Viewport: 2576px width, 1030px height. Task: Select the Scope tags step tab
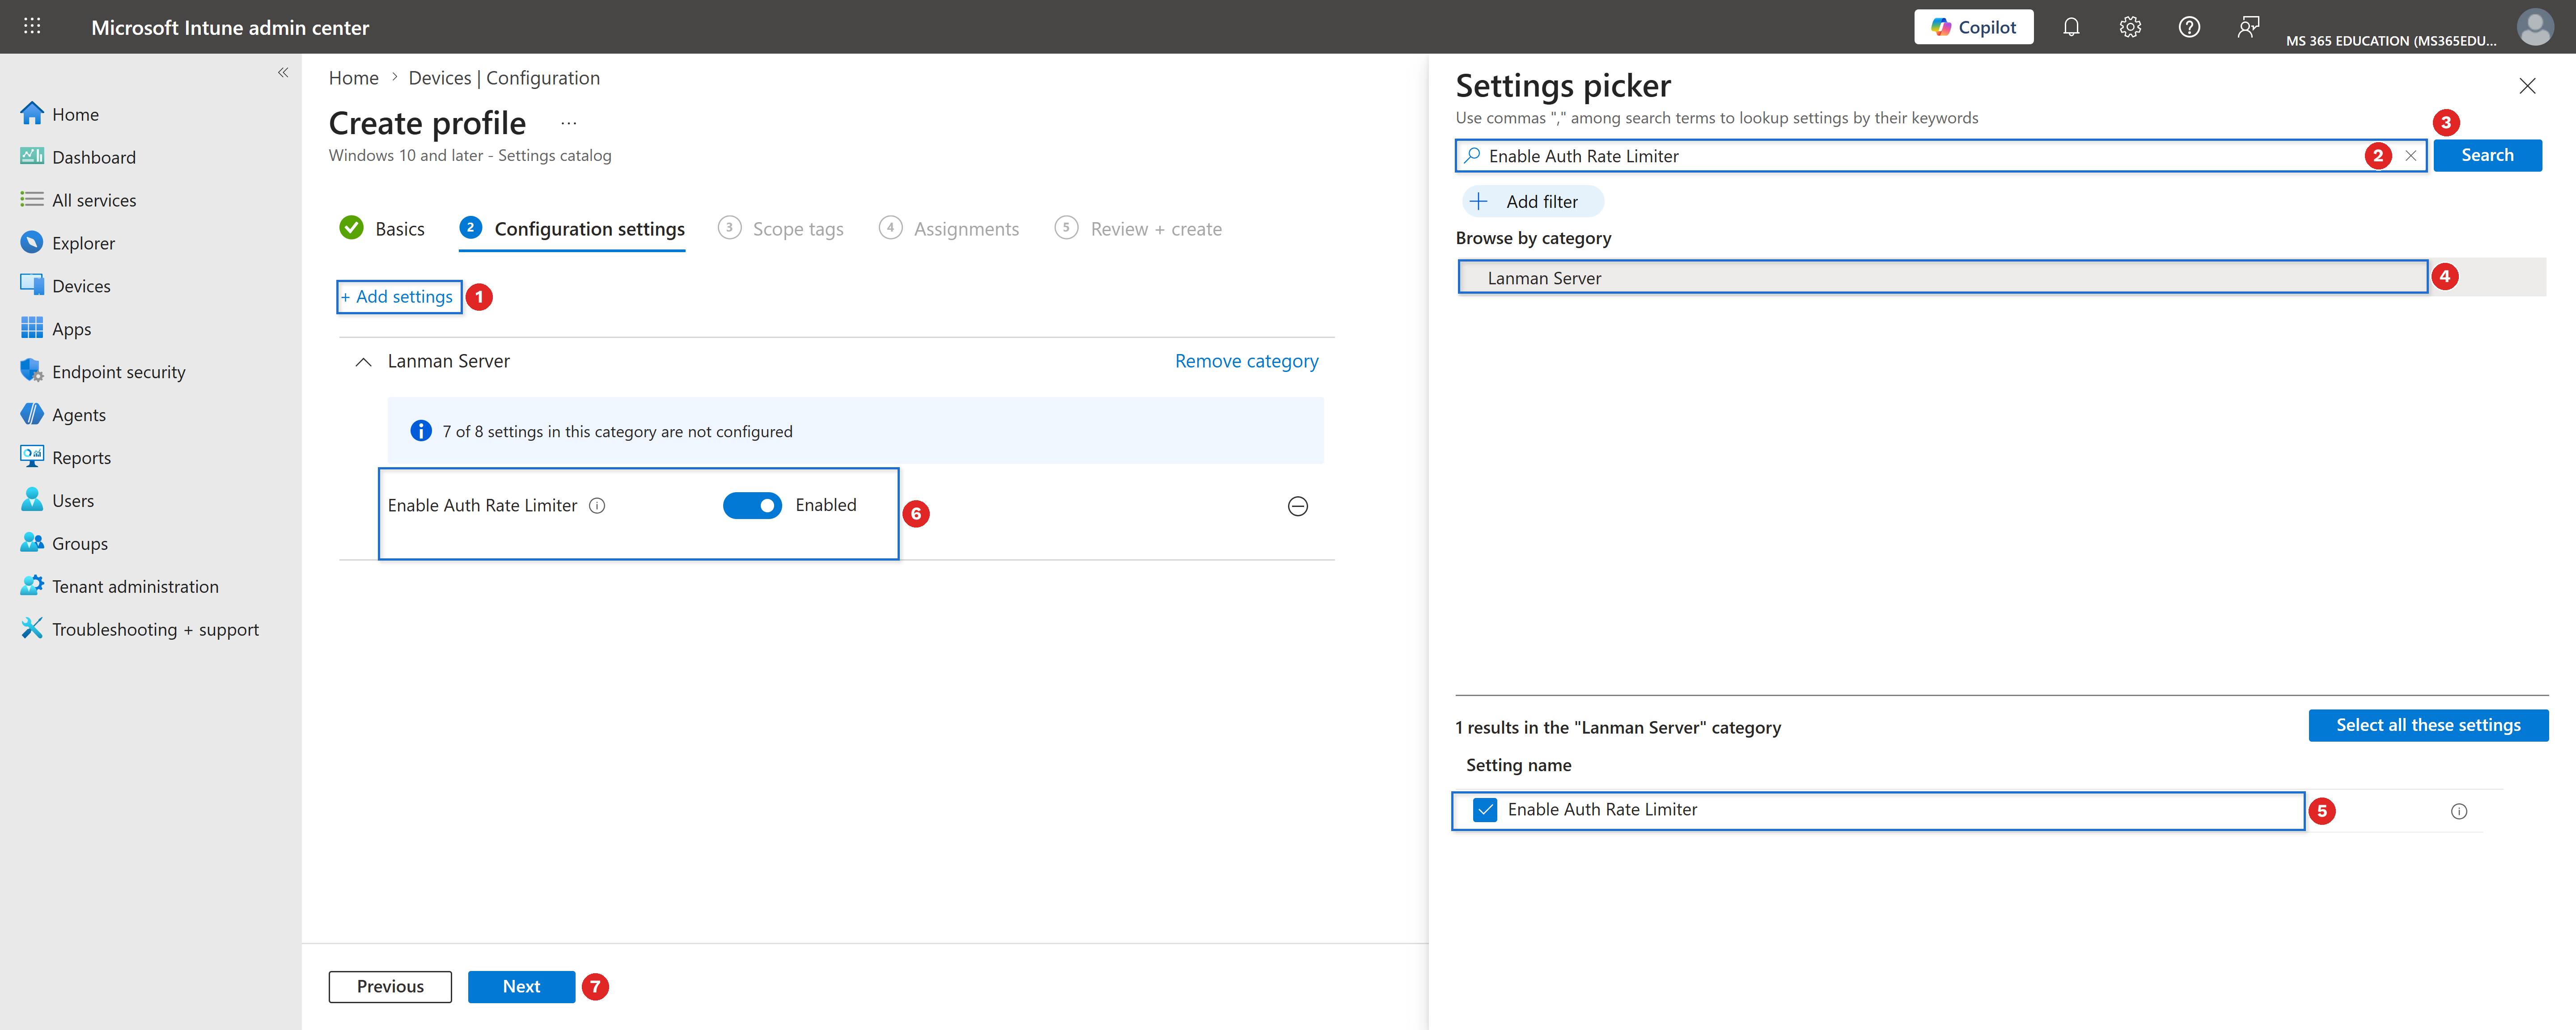point(781,229)
